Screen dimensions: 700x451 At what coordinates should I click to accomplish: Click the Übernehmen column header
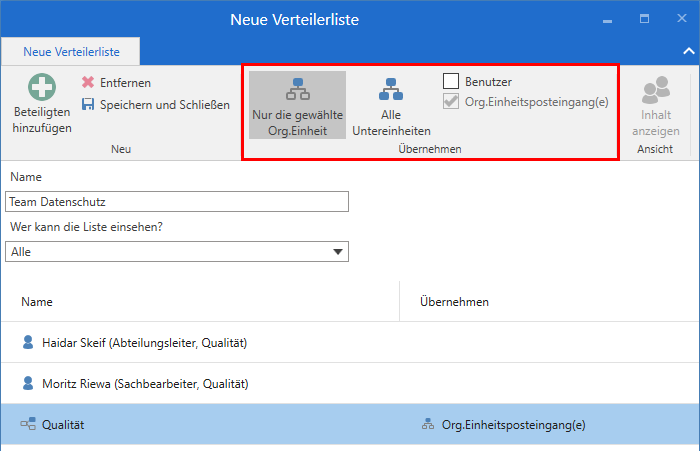click(454, 302)
